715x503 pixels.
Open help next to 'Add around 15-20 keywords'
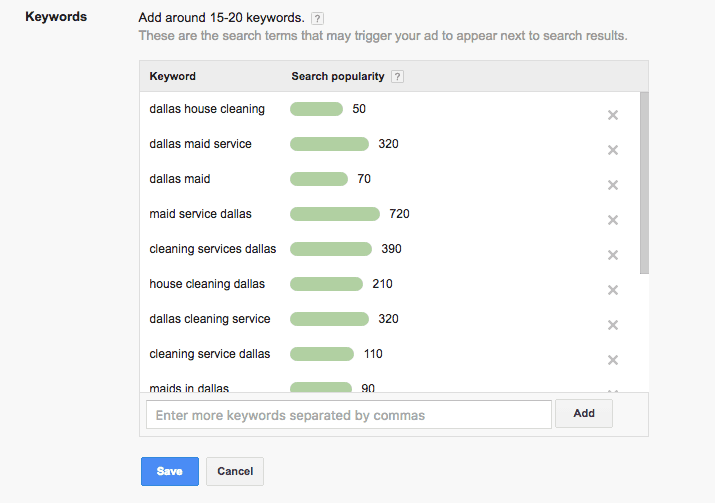[317, 19]
